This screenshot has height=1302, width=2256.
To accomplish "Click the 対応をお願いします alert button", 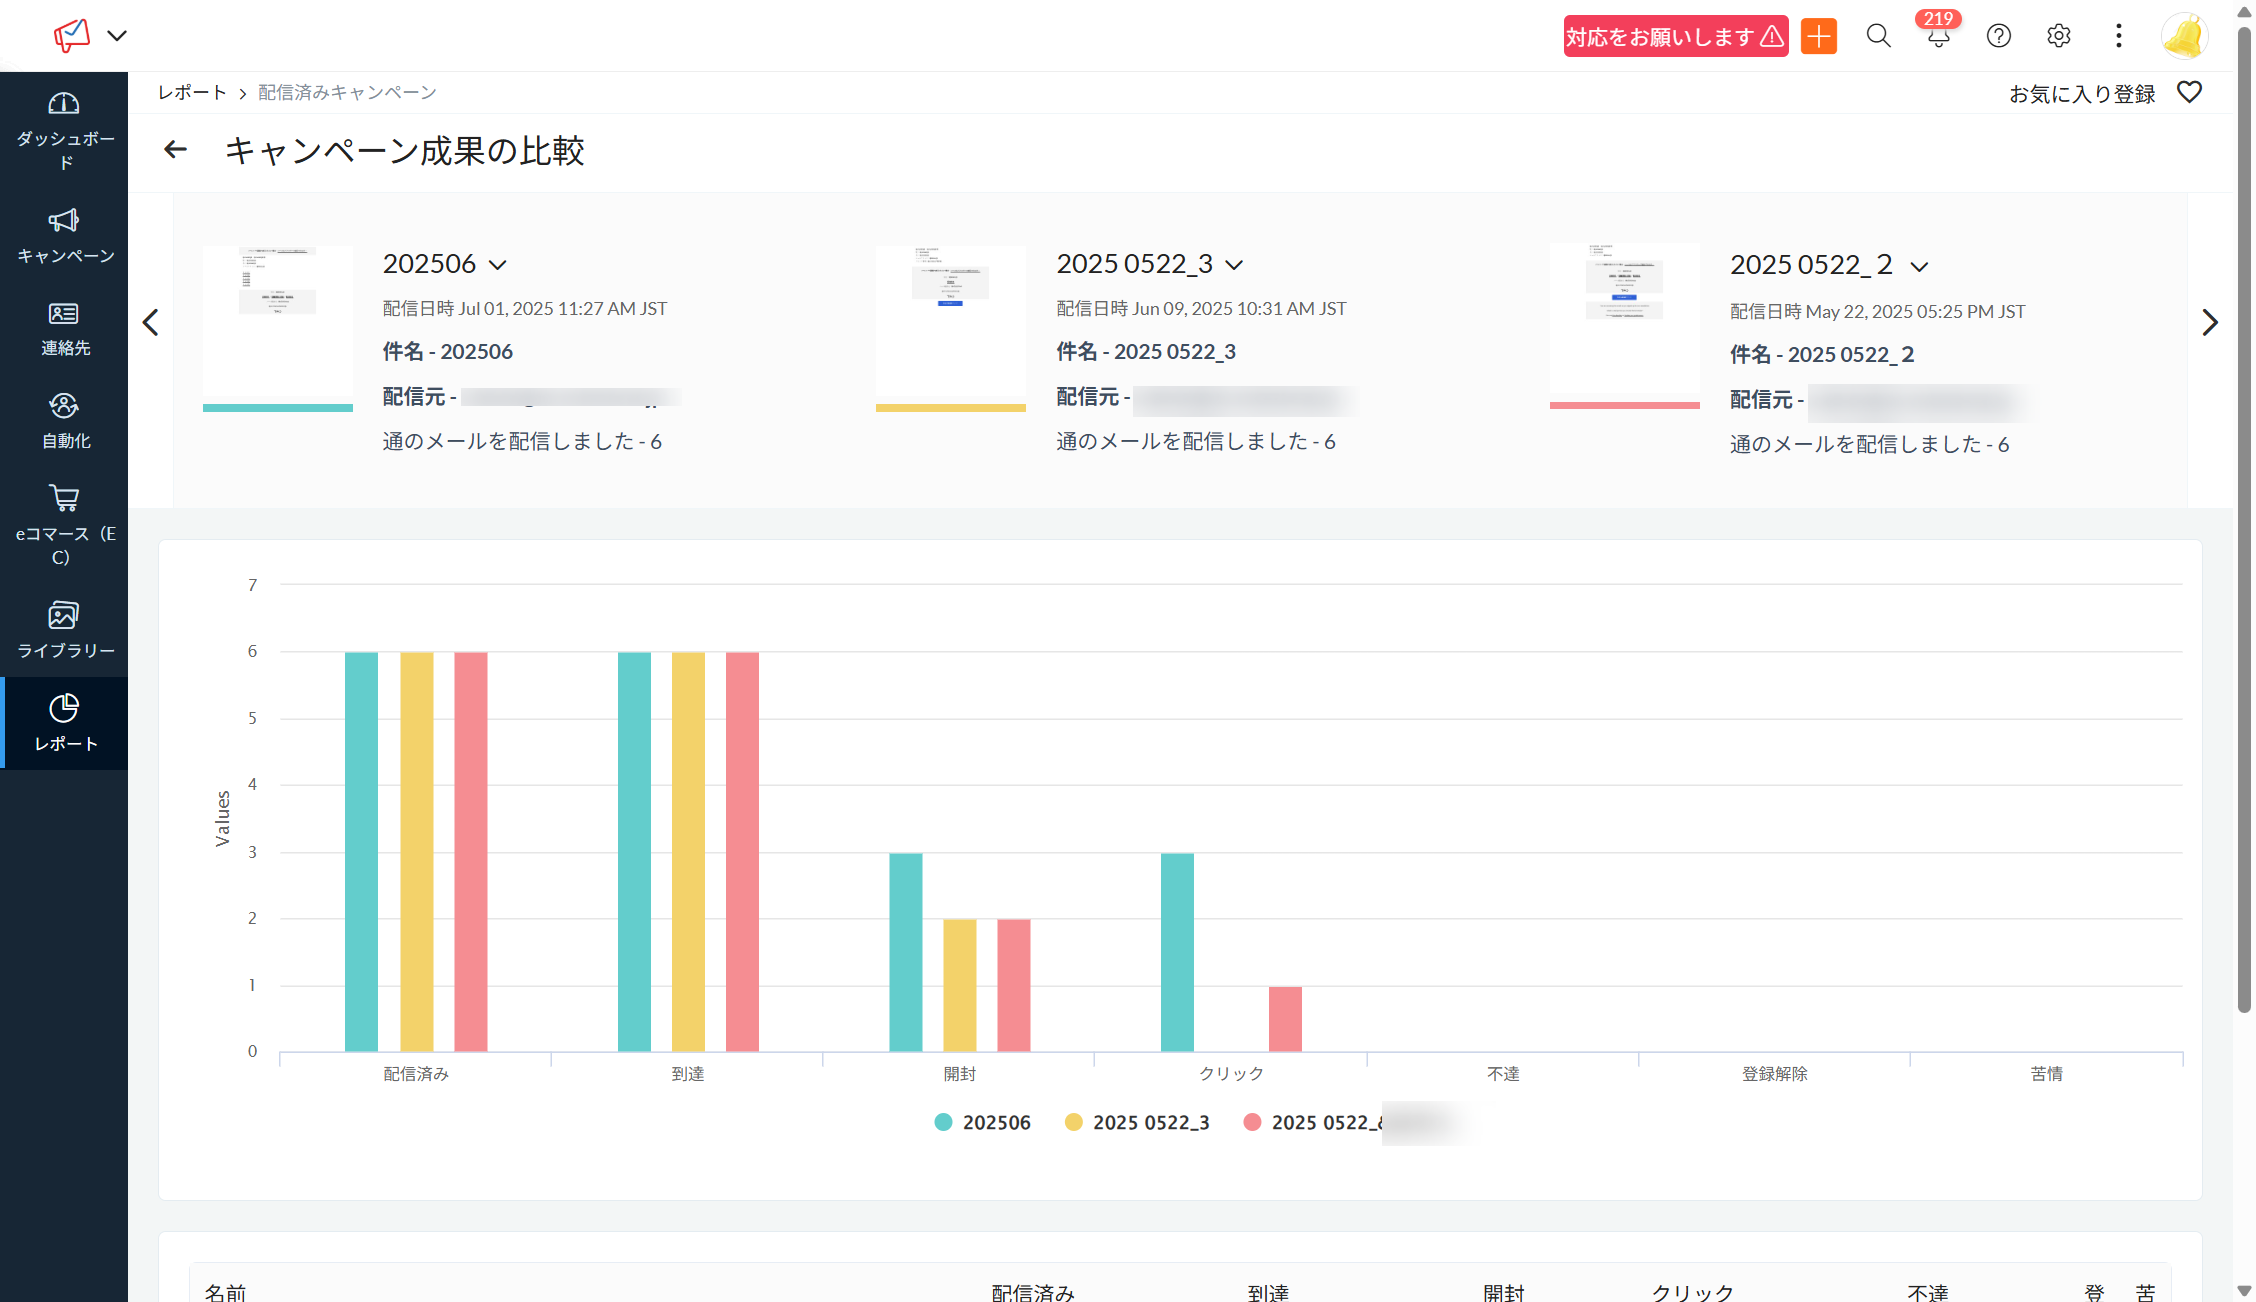I will point(1675,37).
